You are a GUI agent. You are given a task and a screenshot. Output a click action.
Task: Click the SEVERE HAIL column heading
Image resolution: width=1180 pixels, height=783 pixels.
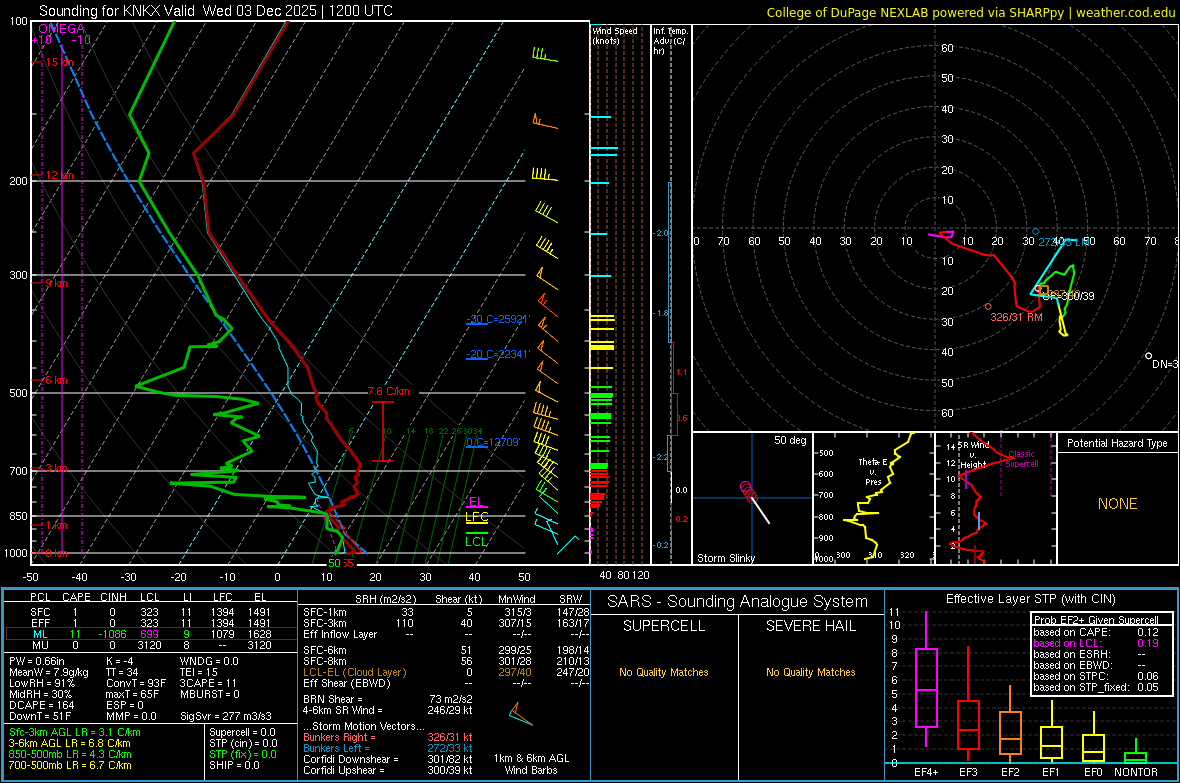810,626
